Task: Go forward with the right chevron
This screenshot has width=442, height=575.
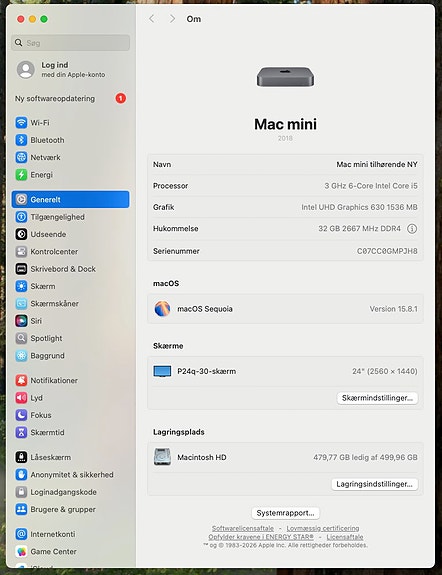Action: [172, 19]
